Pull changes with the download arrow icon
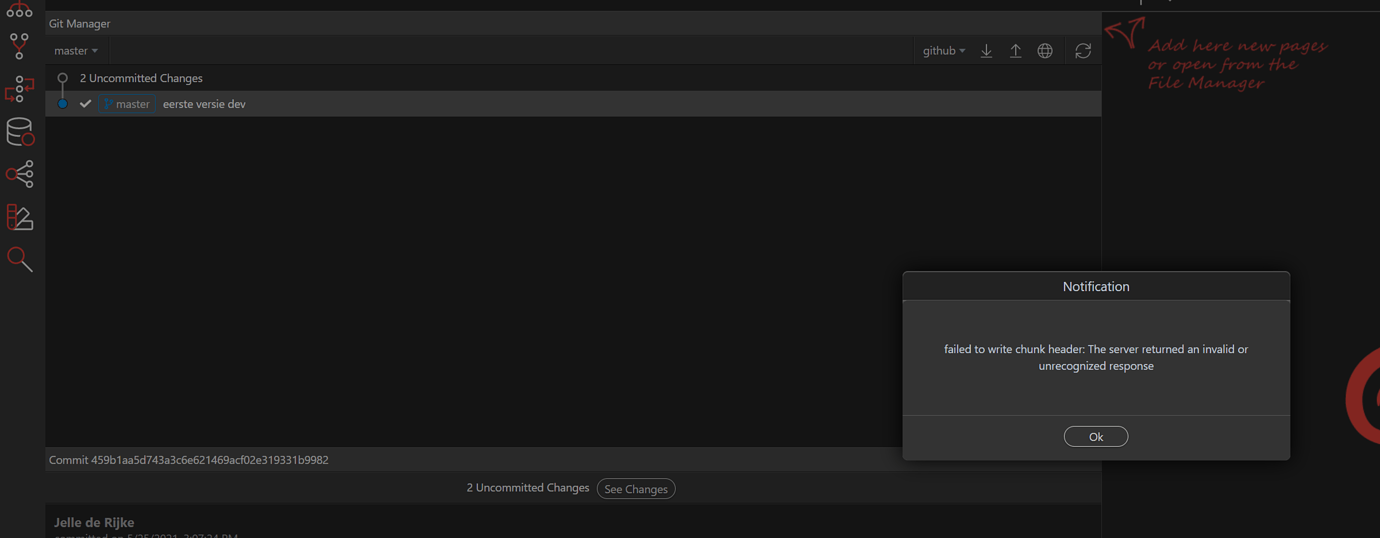This screenshot has height=538, width=1380. point(986,51)
